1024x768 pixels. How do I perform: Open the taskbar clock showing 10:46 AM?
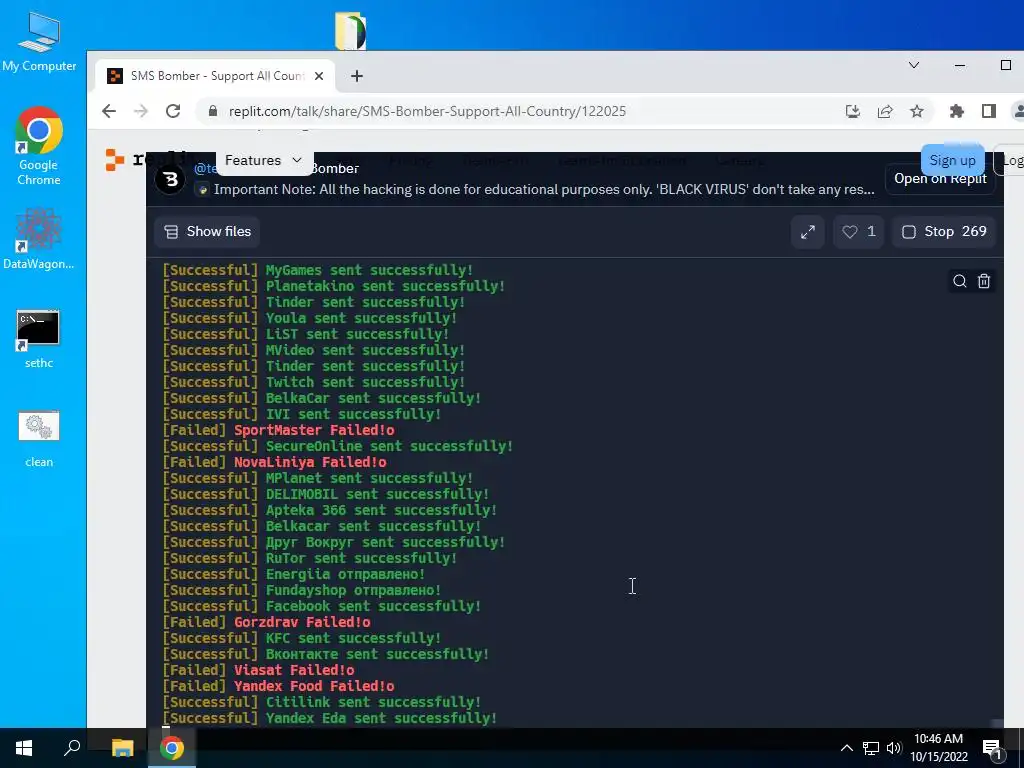[938, 748]
